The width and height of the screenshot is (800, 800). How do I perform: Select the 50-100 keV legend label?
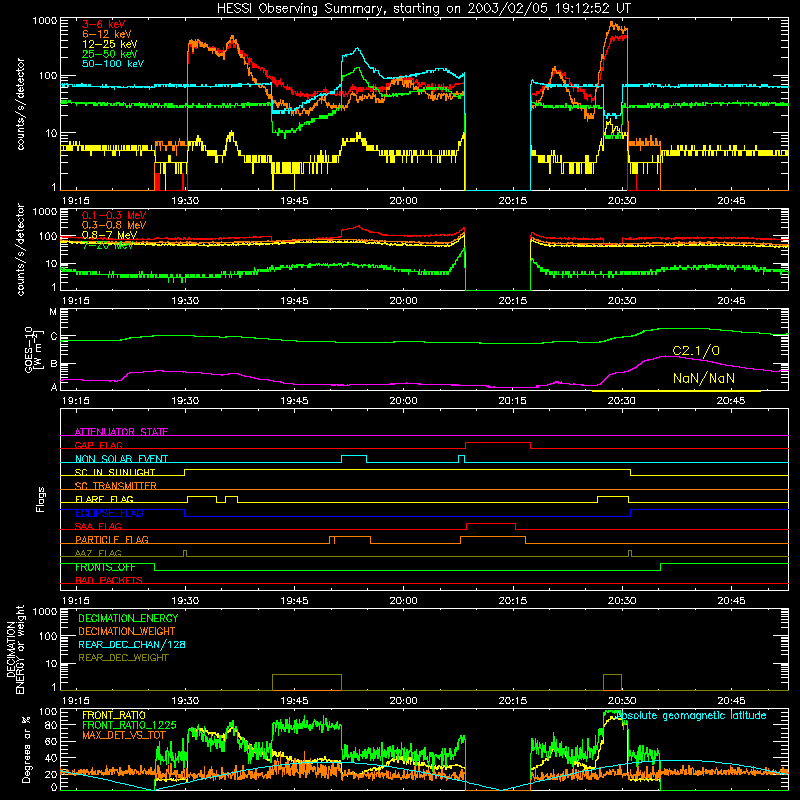(112, 64)
